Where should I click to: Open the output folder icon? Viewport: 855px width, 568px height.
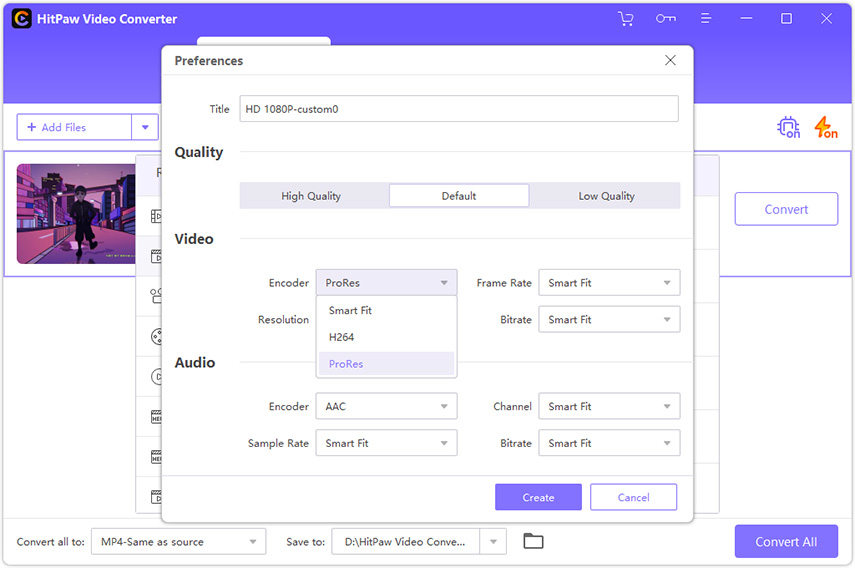pos(533,541)
